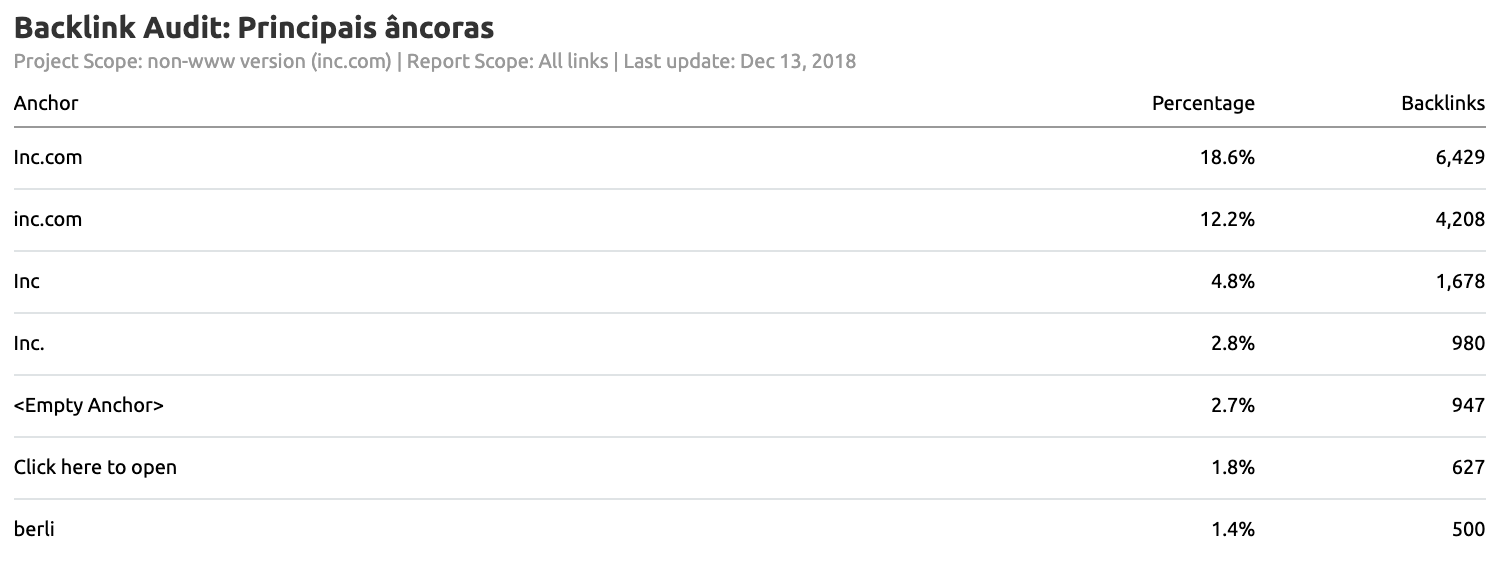Image resolution: width=1506 pixels, height=566 pixels.
Task: Click the Project Scope subtitle line
Action: pyautogui.click(x=434, y=61)
